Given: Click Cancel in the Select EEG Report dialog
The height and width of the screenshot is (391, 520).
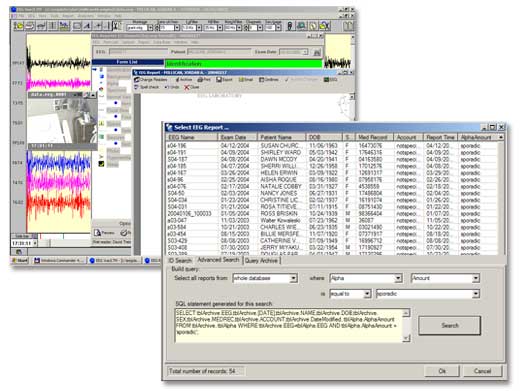Looking at the screenshot, I should 482,371.
